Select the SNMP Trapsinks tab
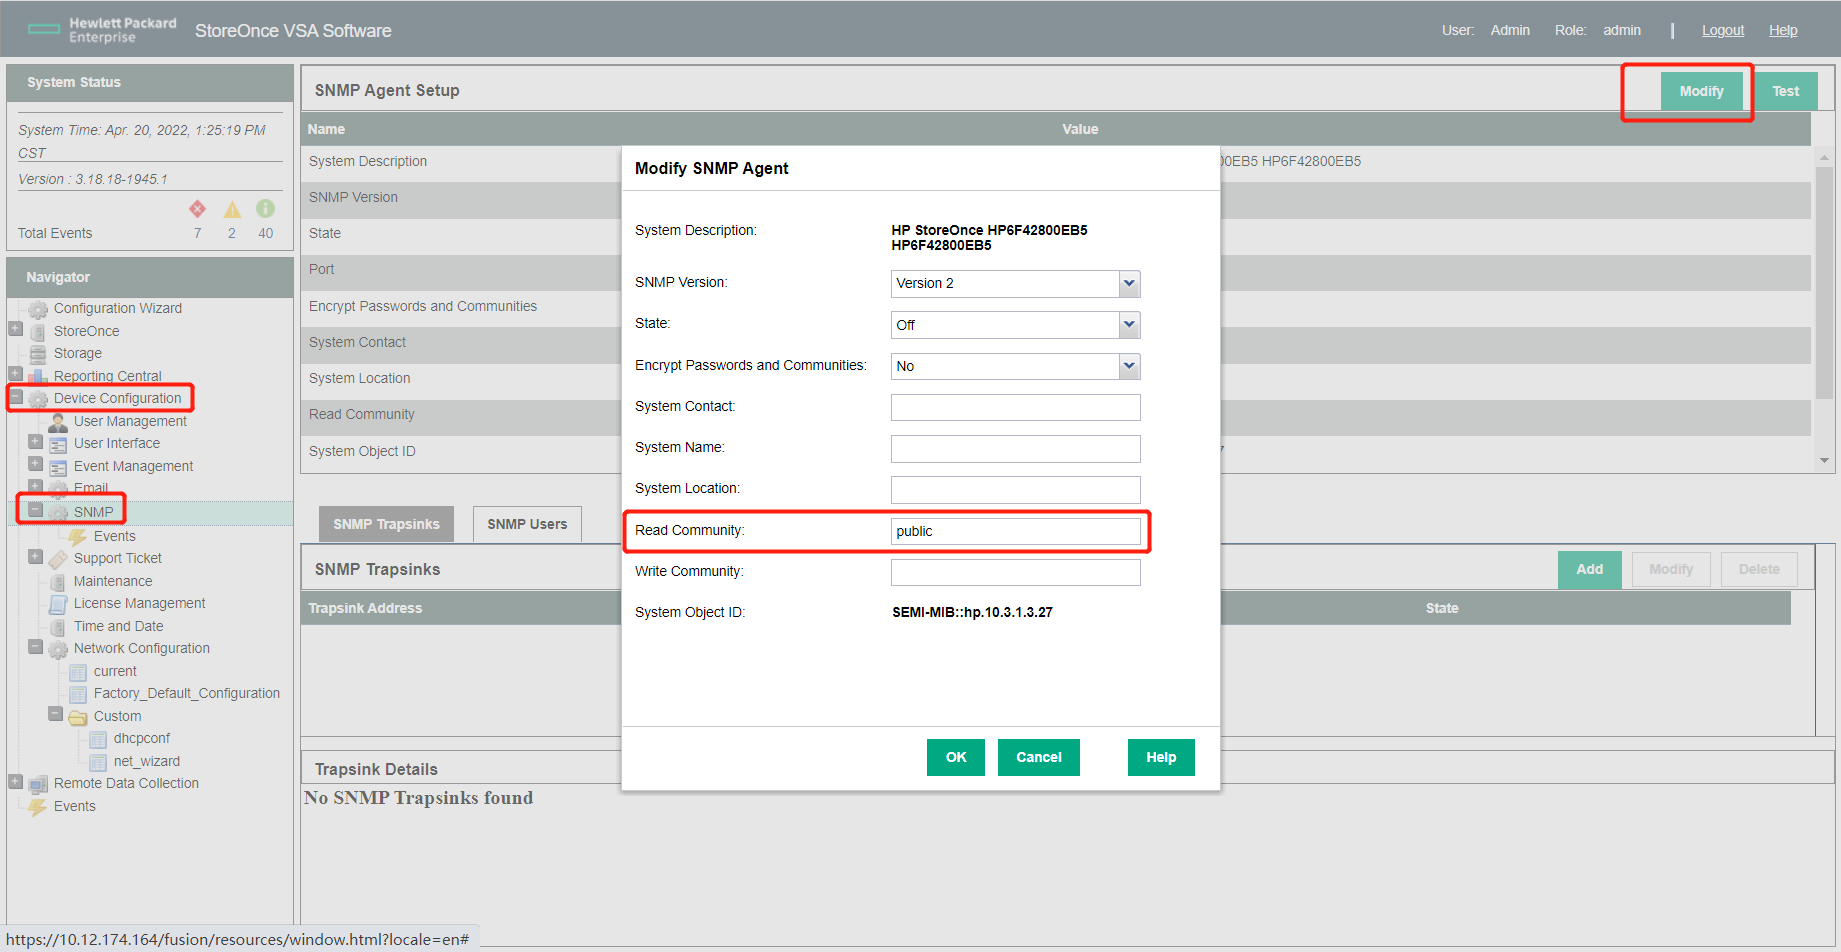This screenshot has width=1841, height=952. pyautogui.click(x=386, y=524)
